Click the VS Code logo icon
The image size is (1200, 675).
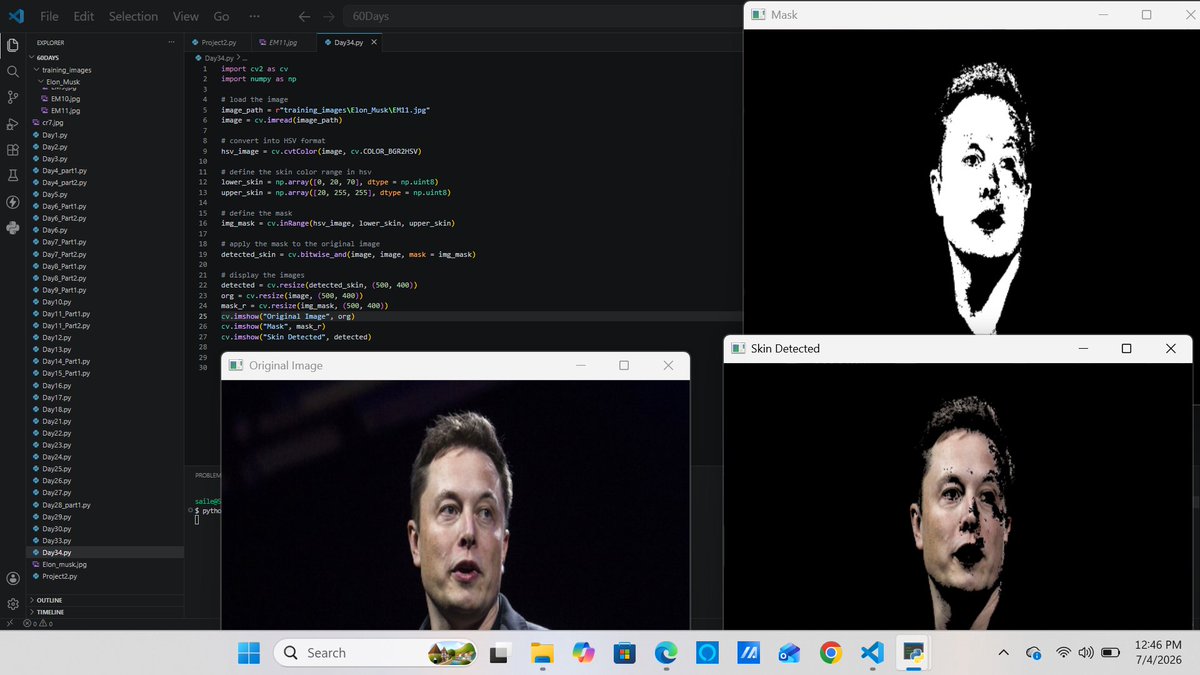[16, 16]
